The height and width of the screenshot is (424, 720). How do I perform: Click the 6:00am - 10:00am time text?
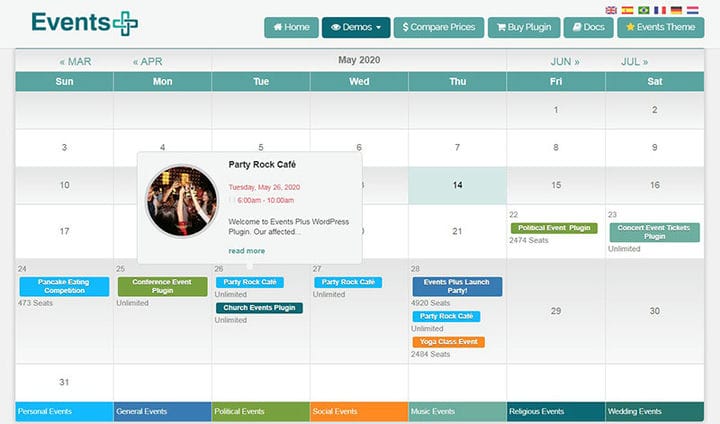(265, 200)
